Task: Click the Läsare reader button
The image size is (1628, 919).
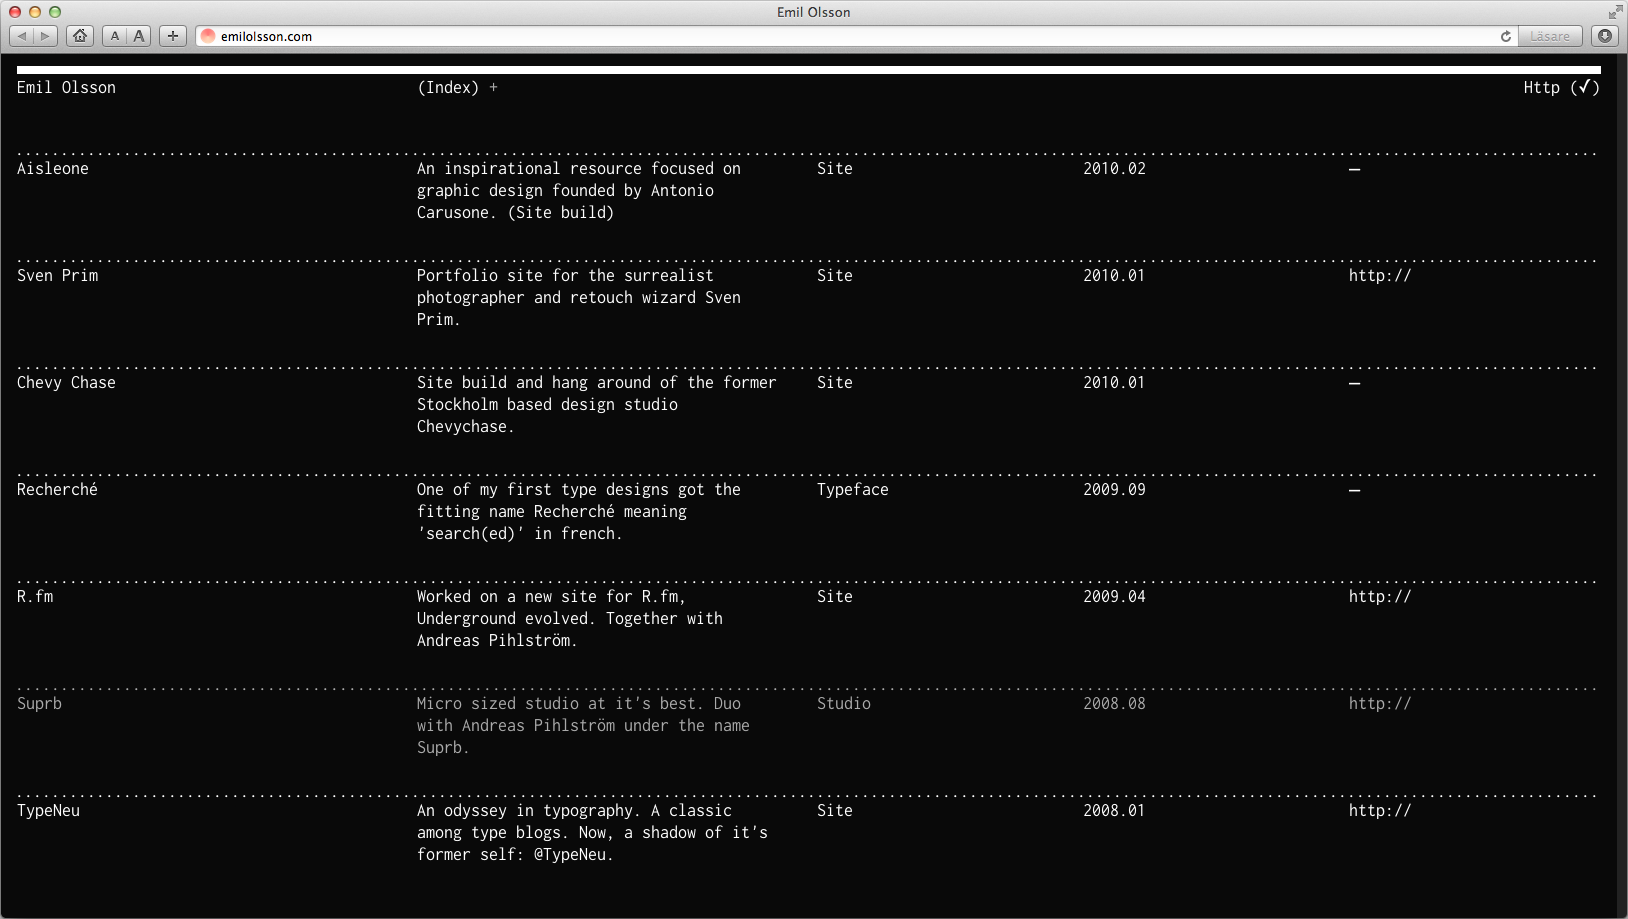Action: (1550, 36)
